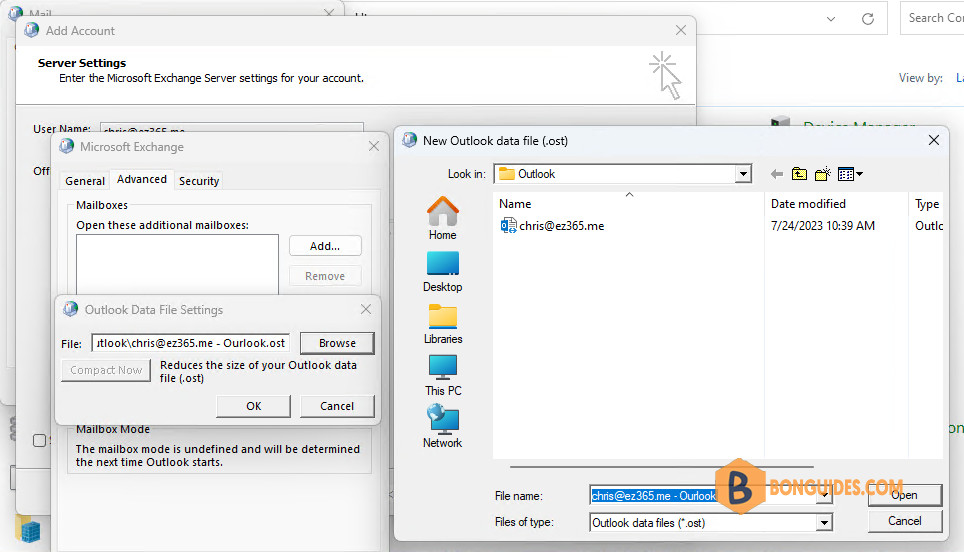Click the Type column header
964x552 pixels.
point(926,203)
